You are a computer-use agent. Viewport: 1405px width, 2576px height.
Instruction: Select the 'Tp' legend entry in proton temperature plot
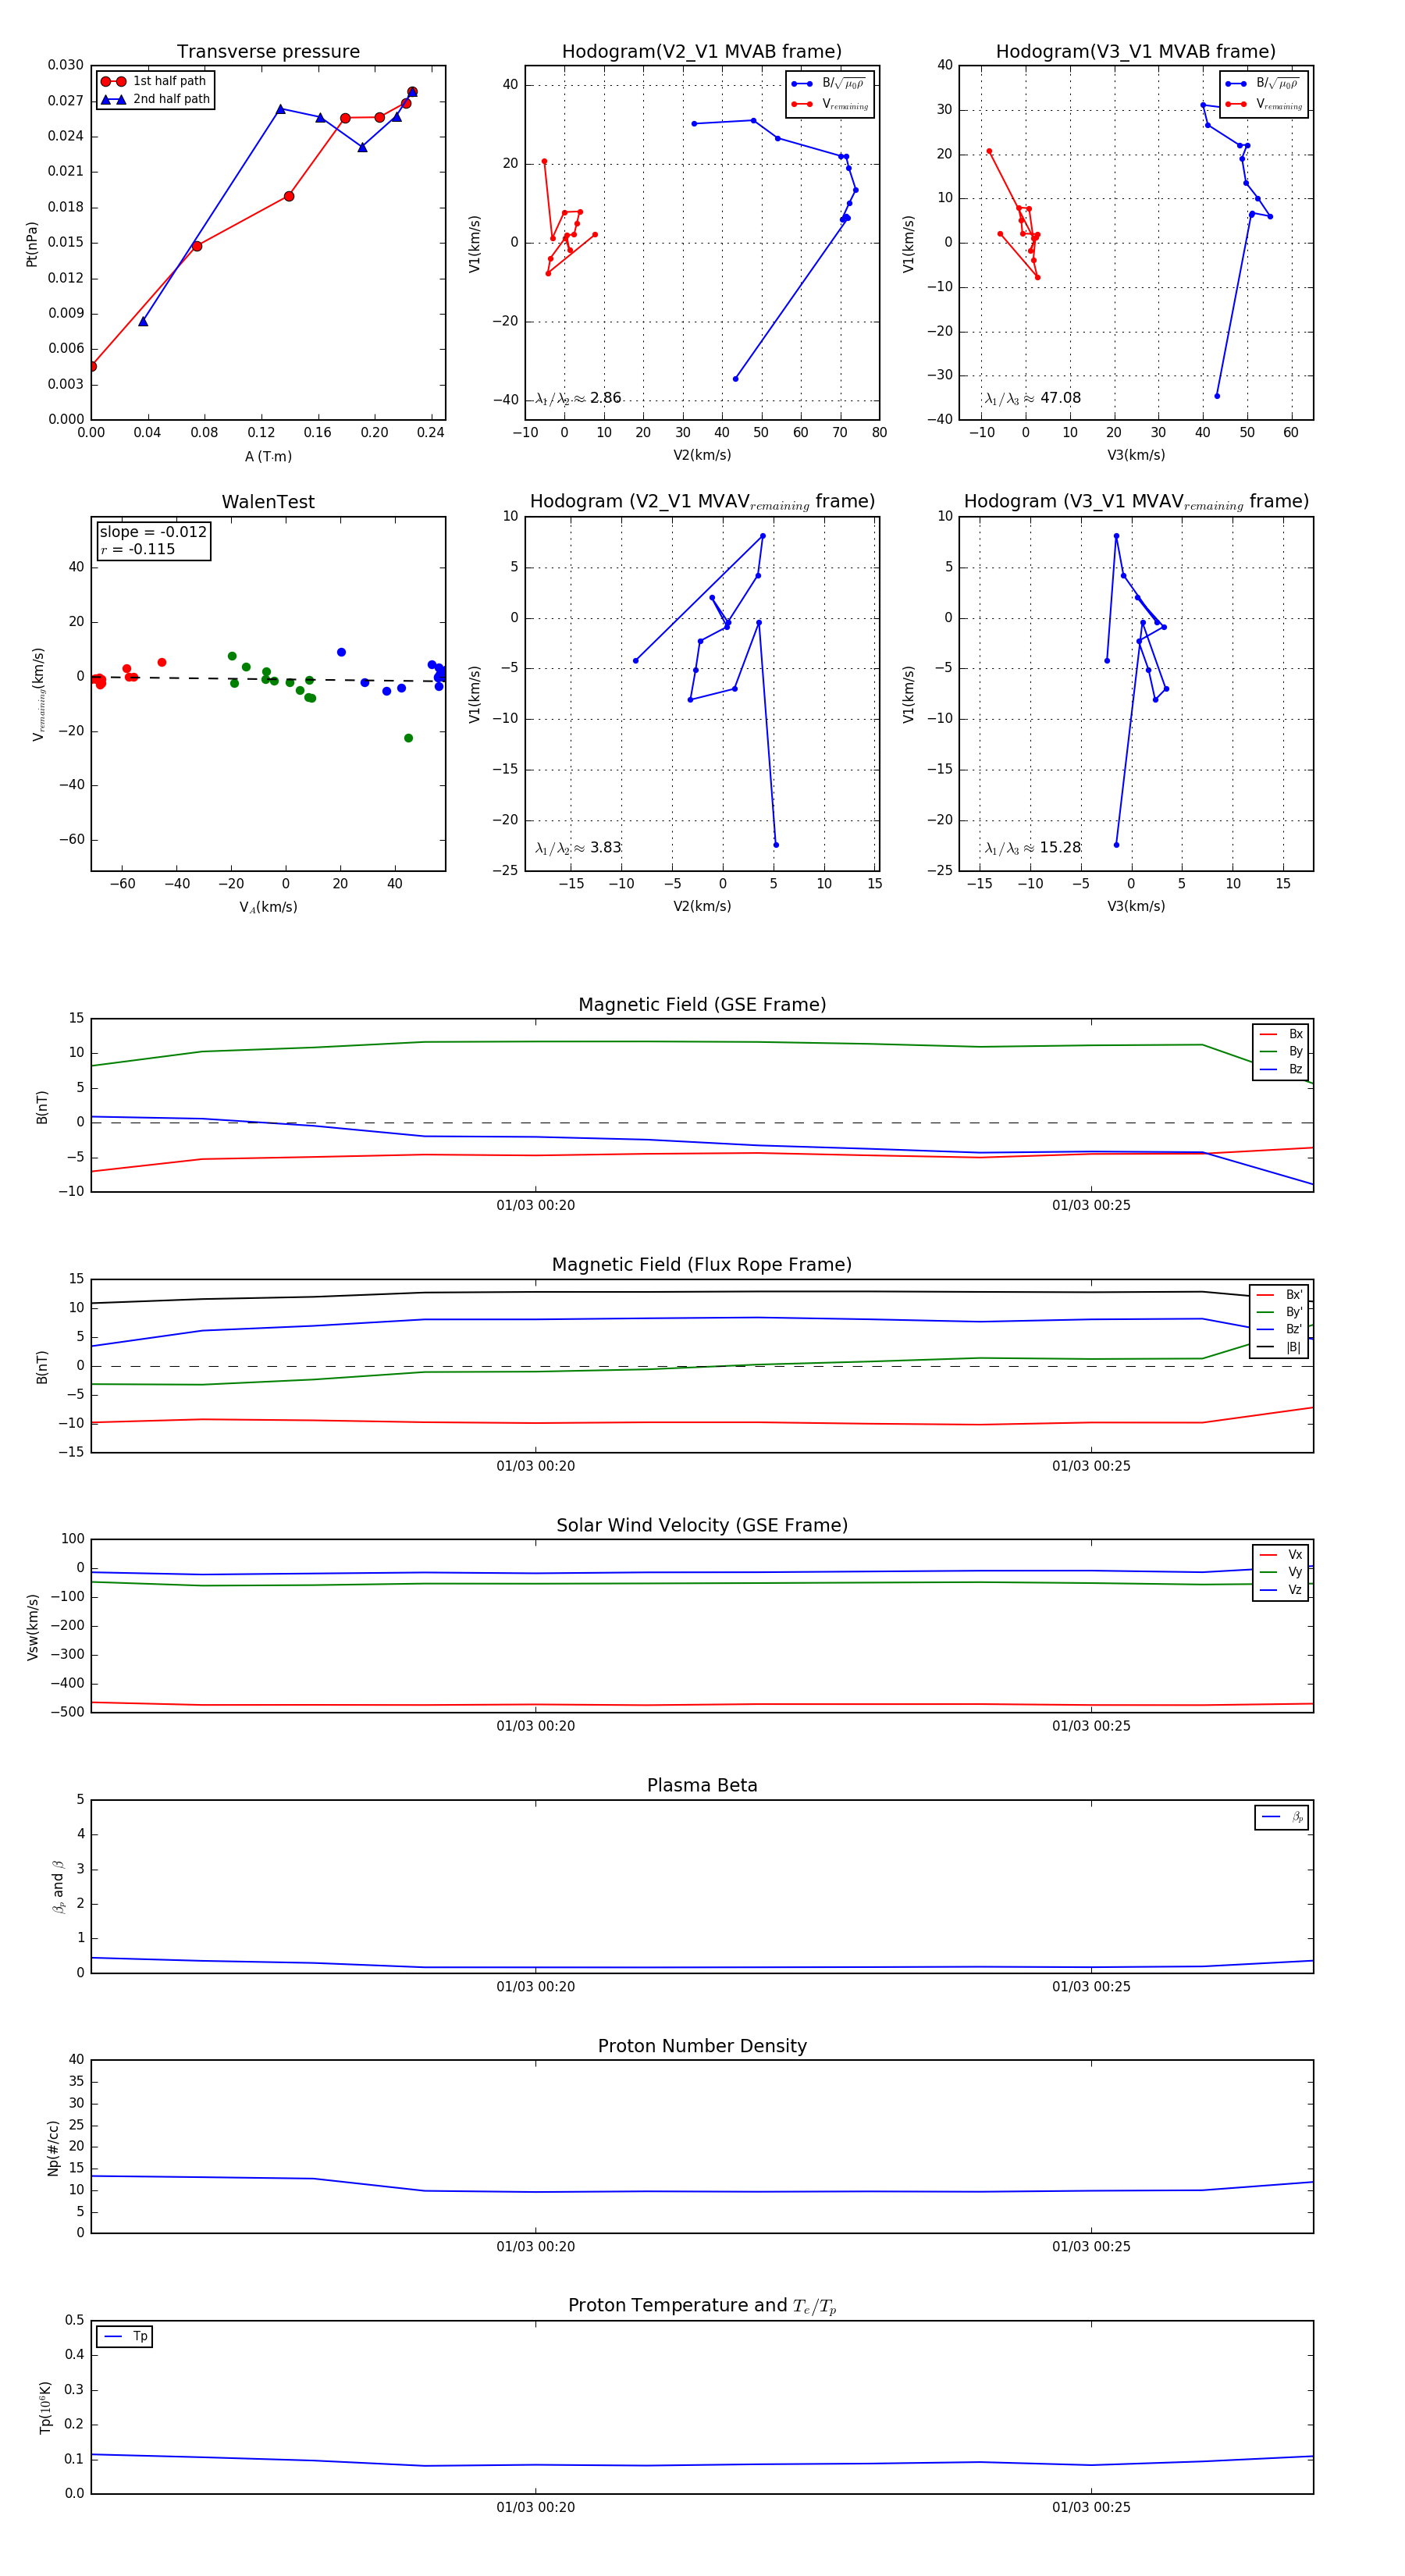point(125,2337)
